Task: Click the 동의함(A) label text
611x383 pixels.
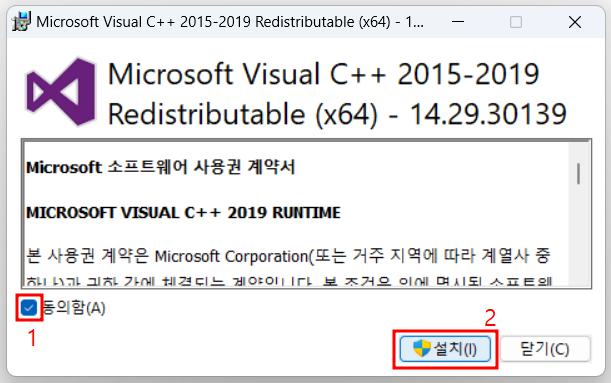Action: pyautogui.click(x=73, y=308)
